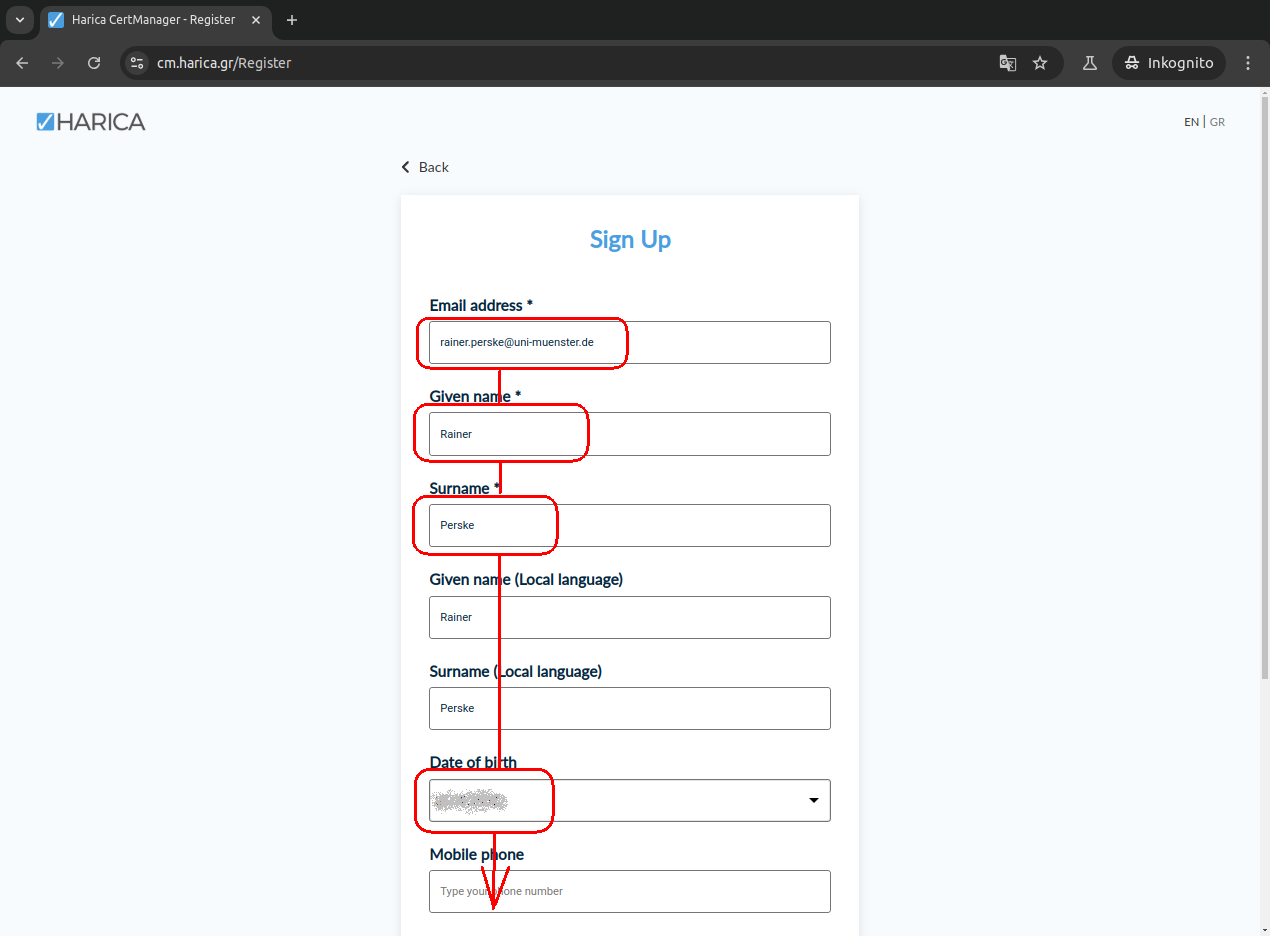
Task: Open a new tab with plus icon
Action: [x=292, y=20]
